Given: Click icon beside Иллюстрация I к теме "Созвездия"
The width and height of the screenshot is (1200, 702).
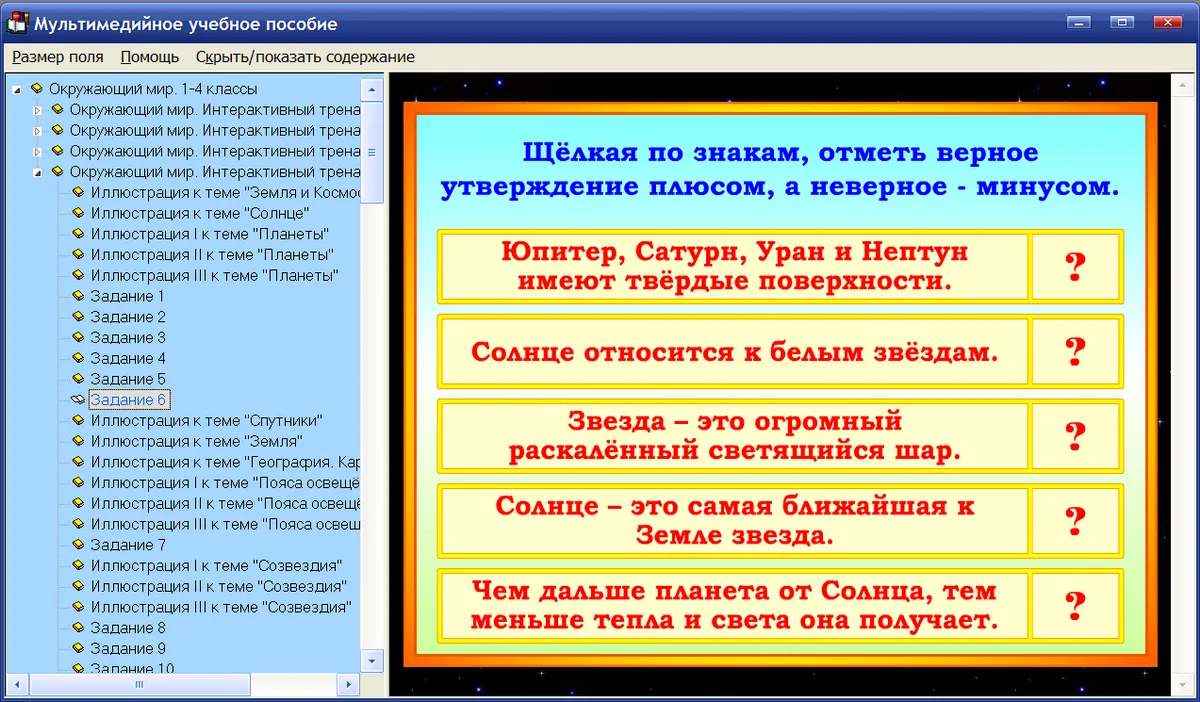Looking at the screenshot, I should point(78,566).
